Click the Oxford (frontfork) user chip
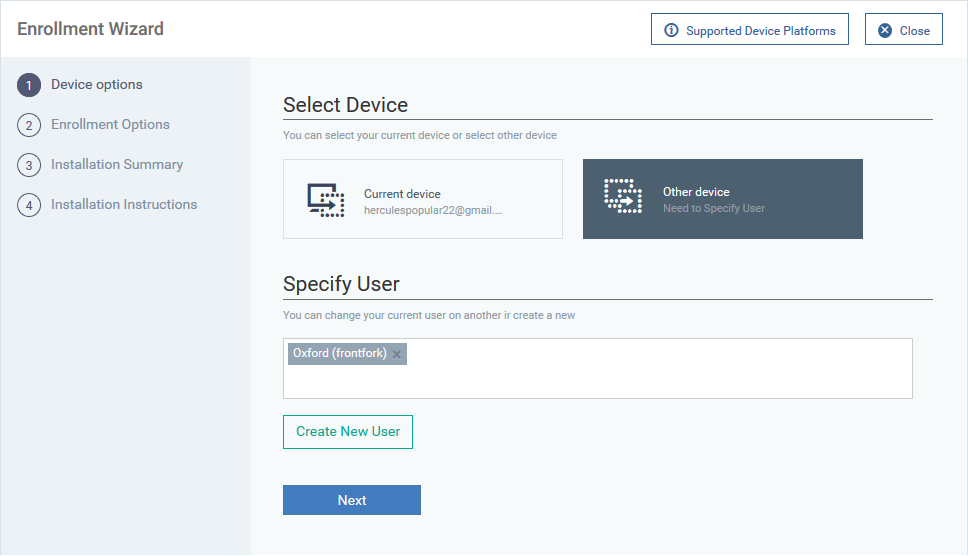Image resolution: width=968 pixels, height=556 pixels. (x=340, y=354)
